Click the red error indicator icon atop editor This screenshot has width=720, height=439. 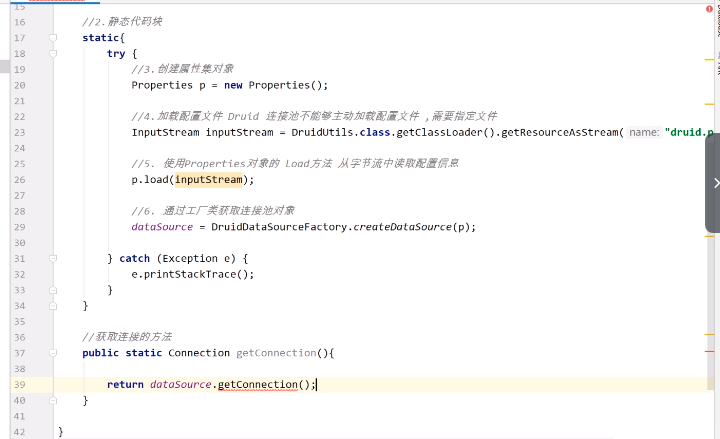(x=709, y=9)
